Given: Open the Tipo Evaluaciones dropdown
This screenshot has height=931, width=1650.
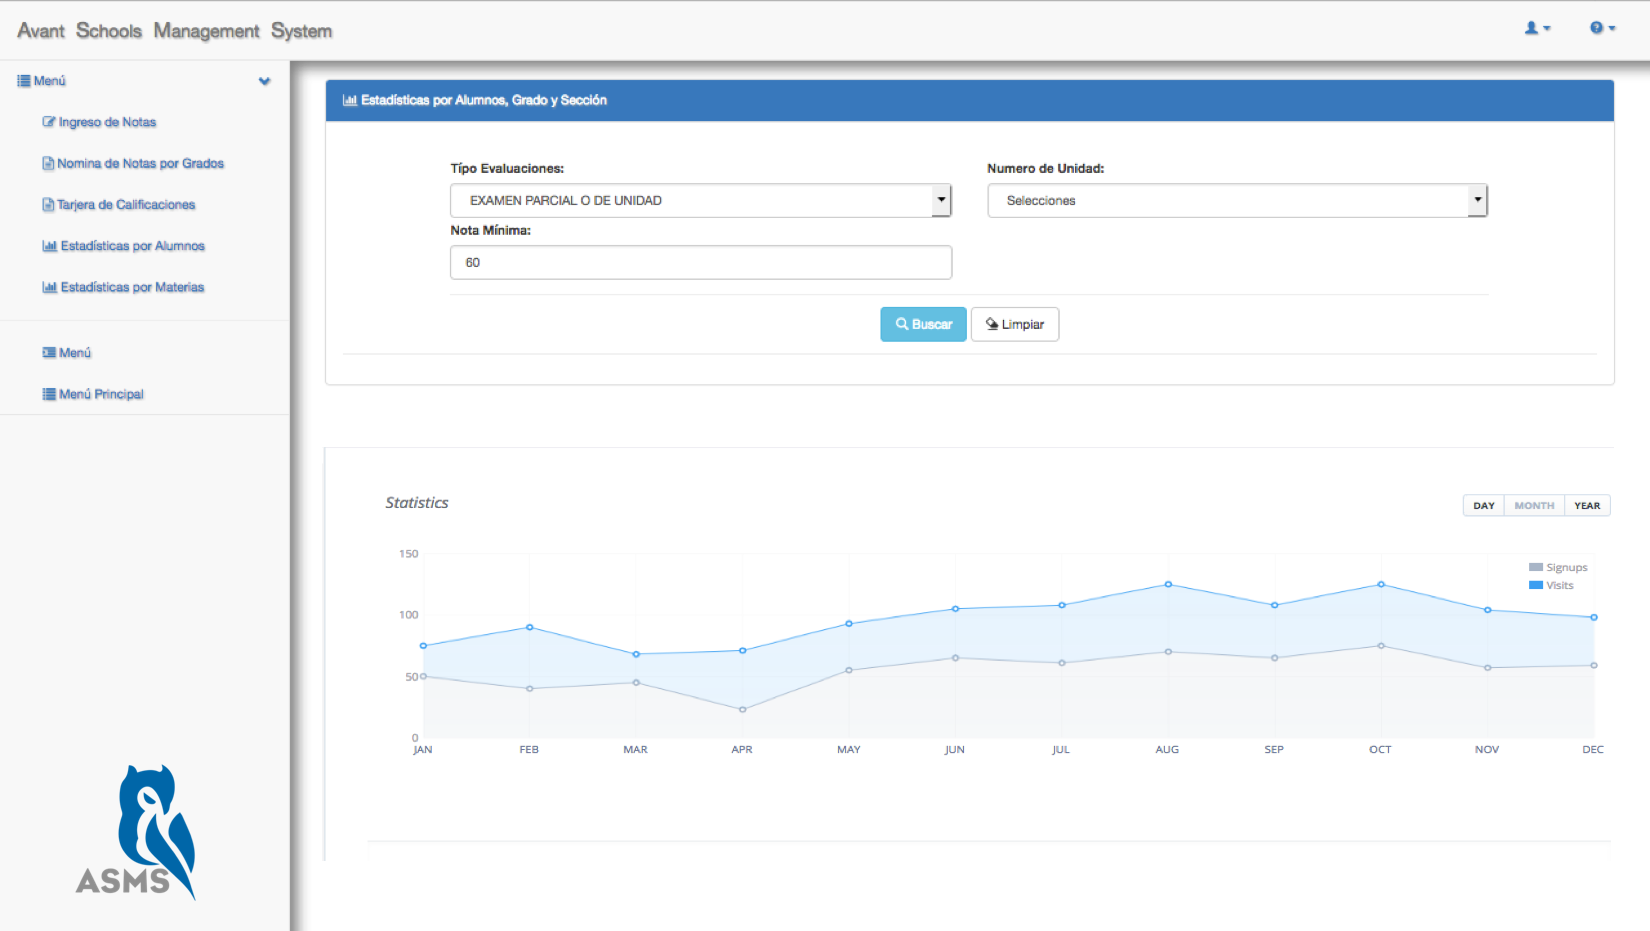Looking at the screenshot, I should [x=700, y=201].
